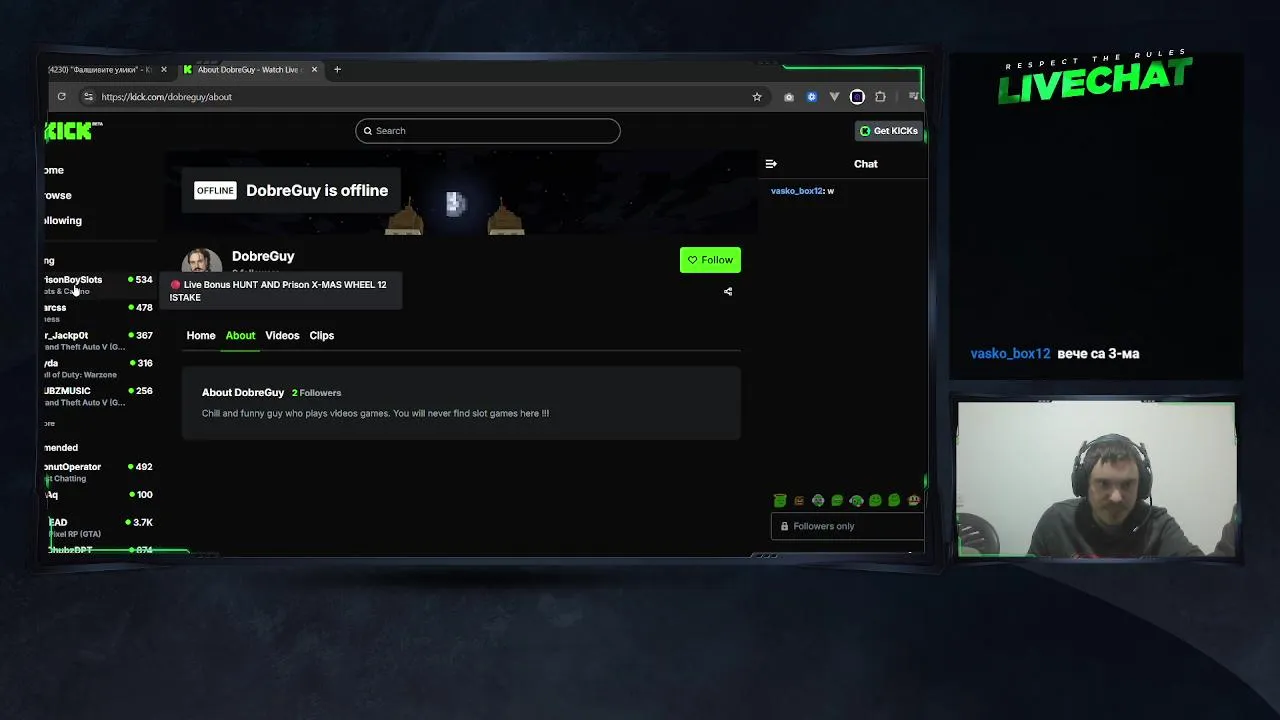Click the lock icon in the chat input
The height and width of the screenshot is (720, 1280).
click(784, 526)
